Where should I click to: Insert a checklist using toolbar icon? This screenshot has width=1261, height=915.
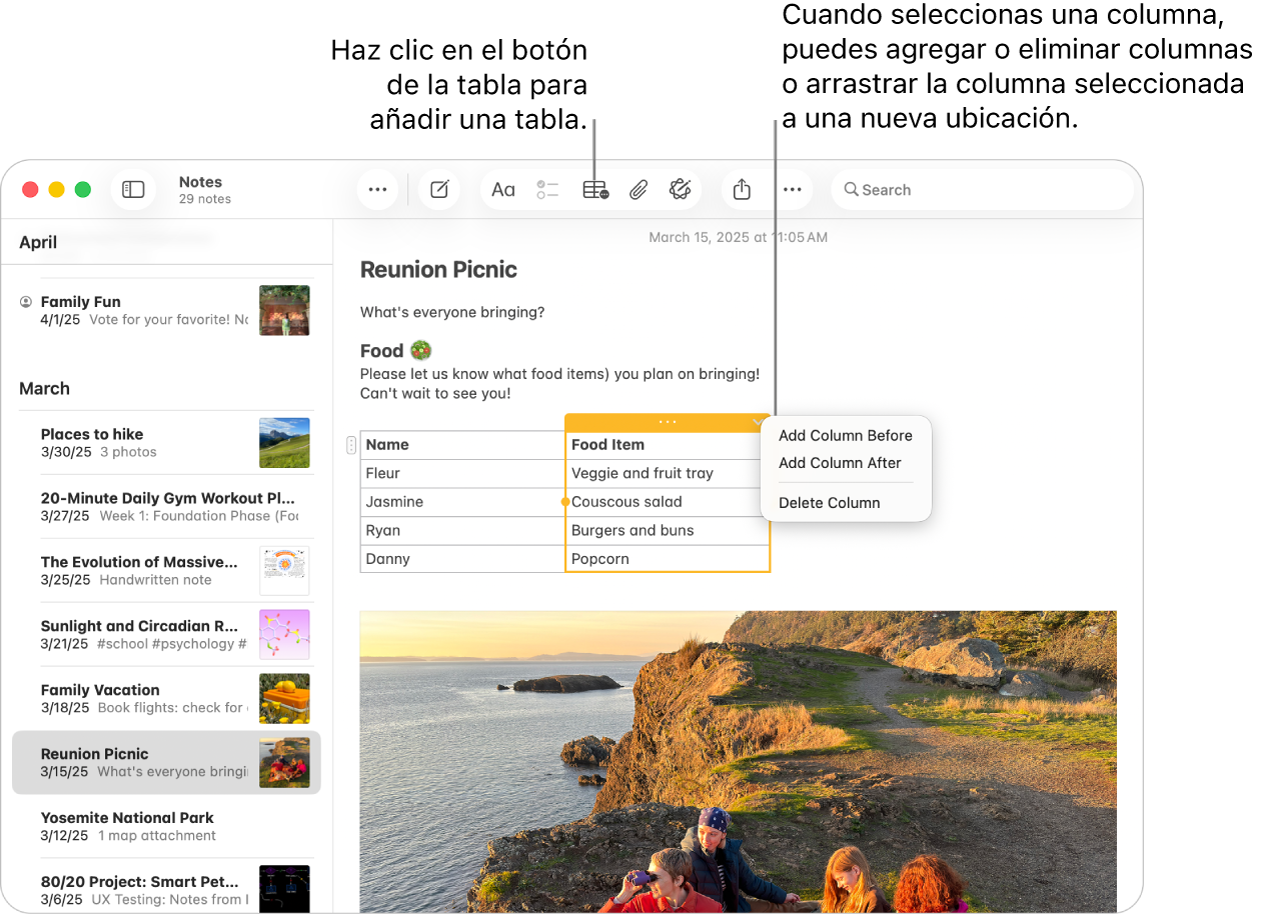[x=547, y=189]
